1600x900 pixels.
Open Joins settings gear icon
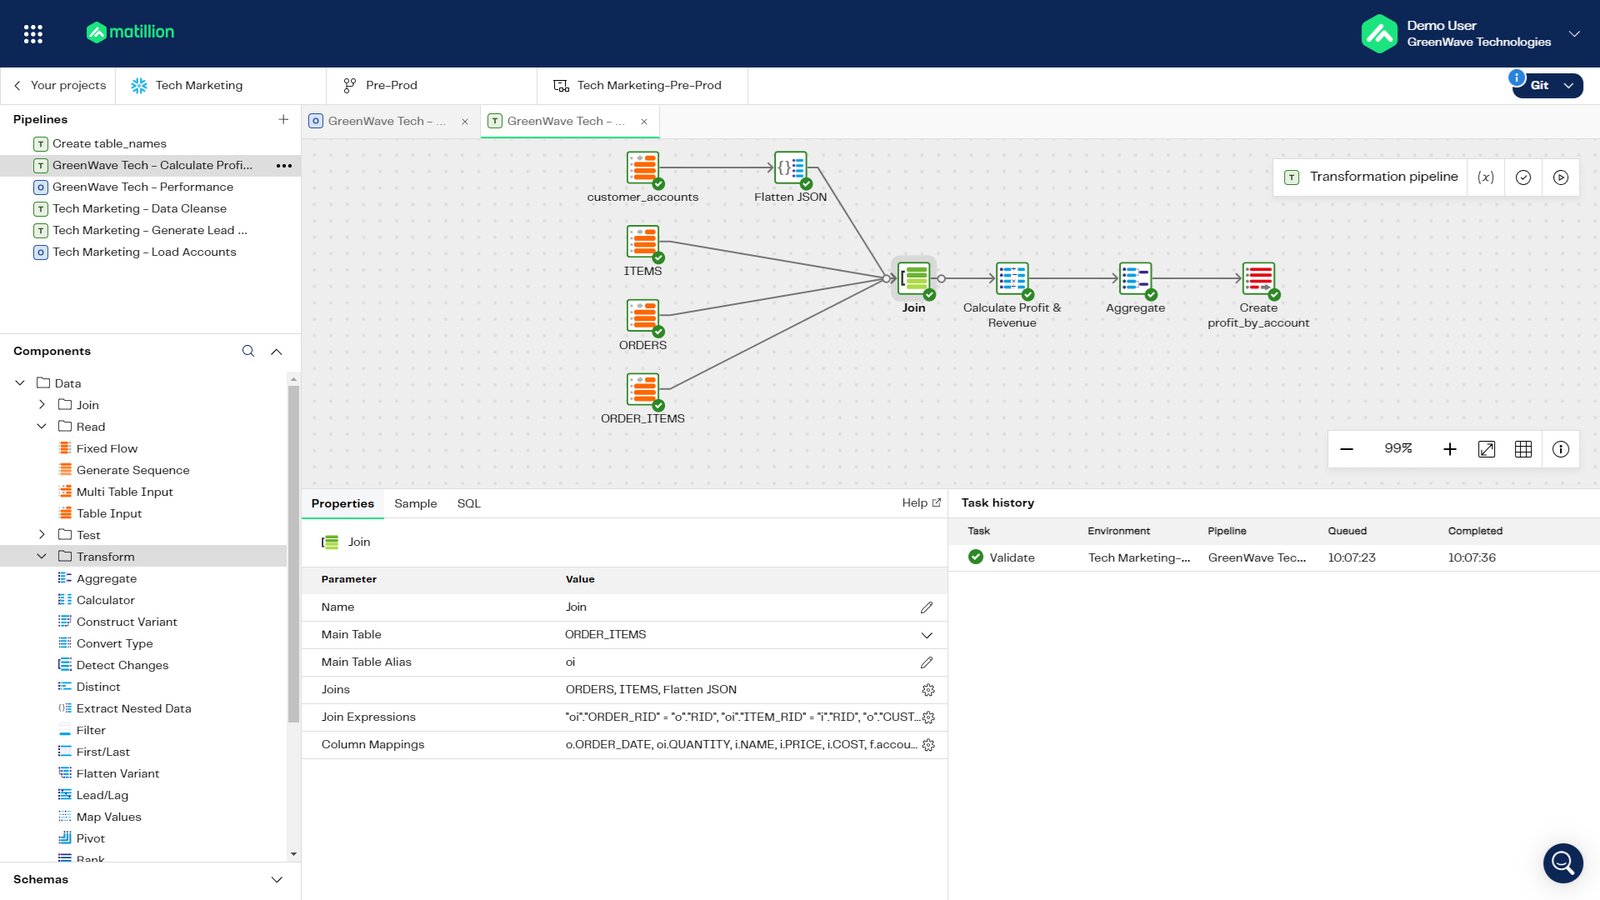[928, 690]
